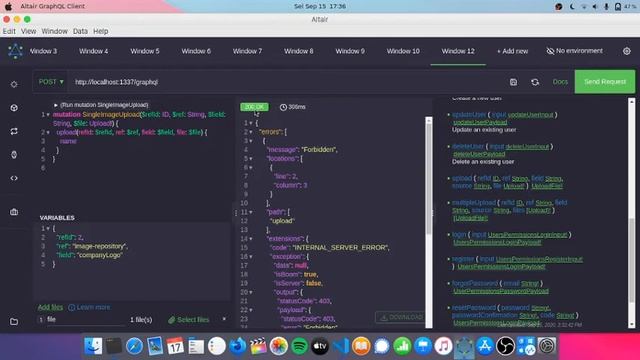This screenshot has width=640, height=360.
Task: Open Finder from the dock
Action: (93, 346)
